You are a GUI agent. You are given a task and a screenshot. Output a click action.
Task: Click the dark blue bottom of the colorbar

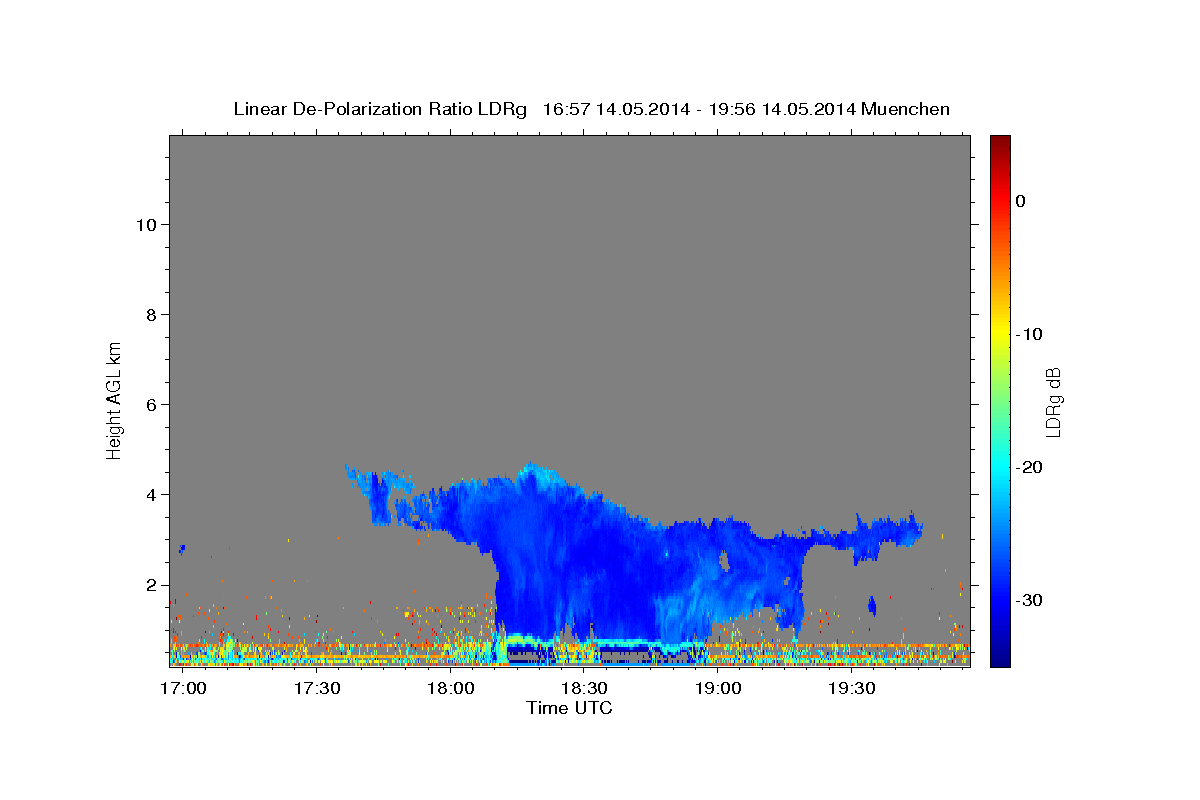pyautogui.click(x=1000, y=658)
